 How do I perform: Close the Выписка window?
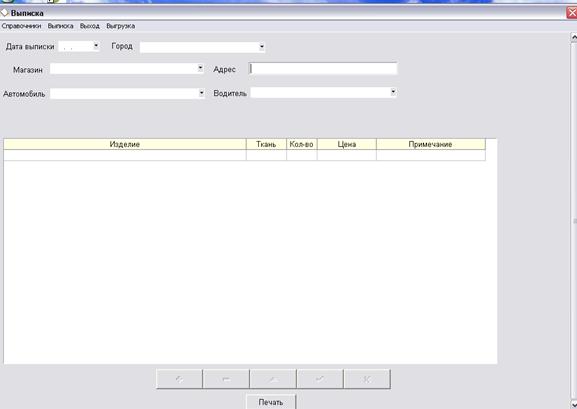[572, 13]
